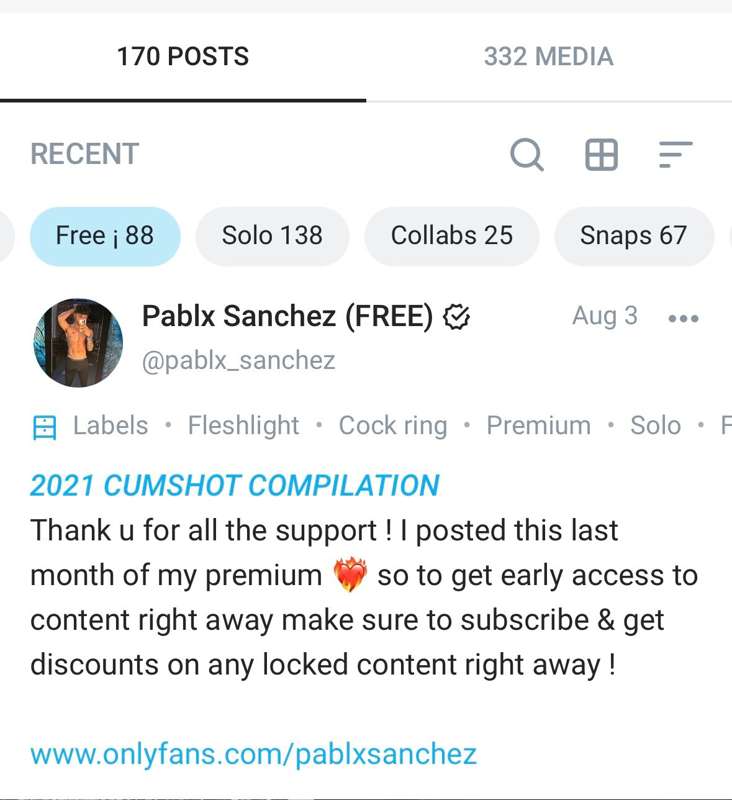Click the verified checkmark badge
732x800 pixels.
[x=456, y=317]
